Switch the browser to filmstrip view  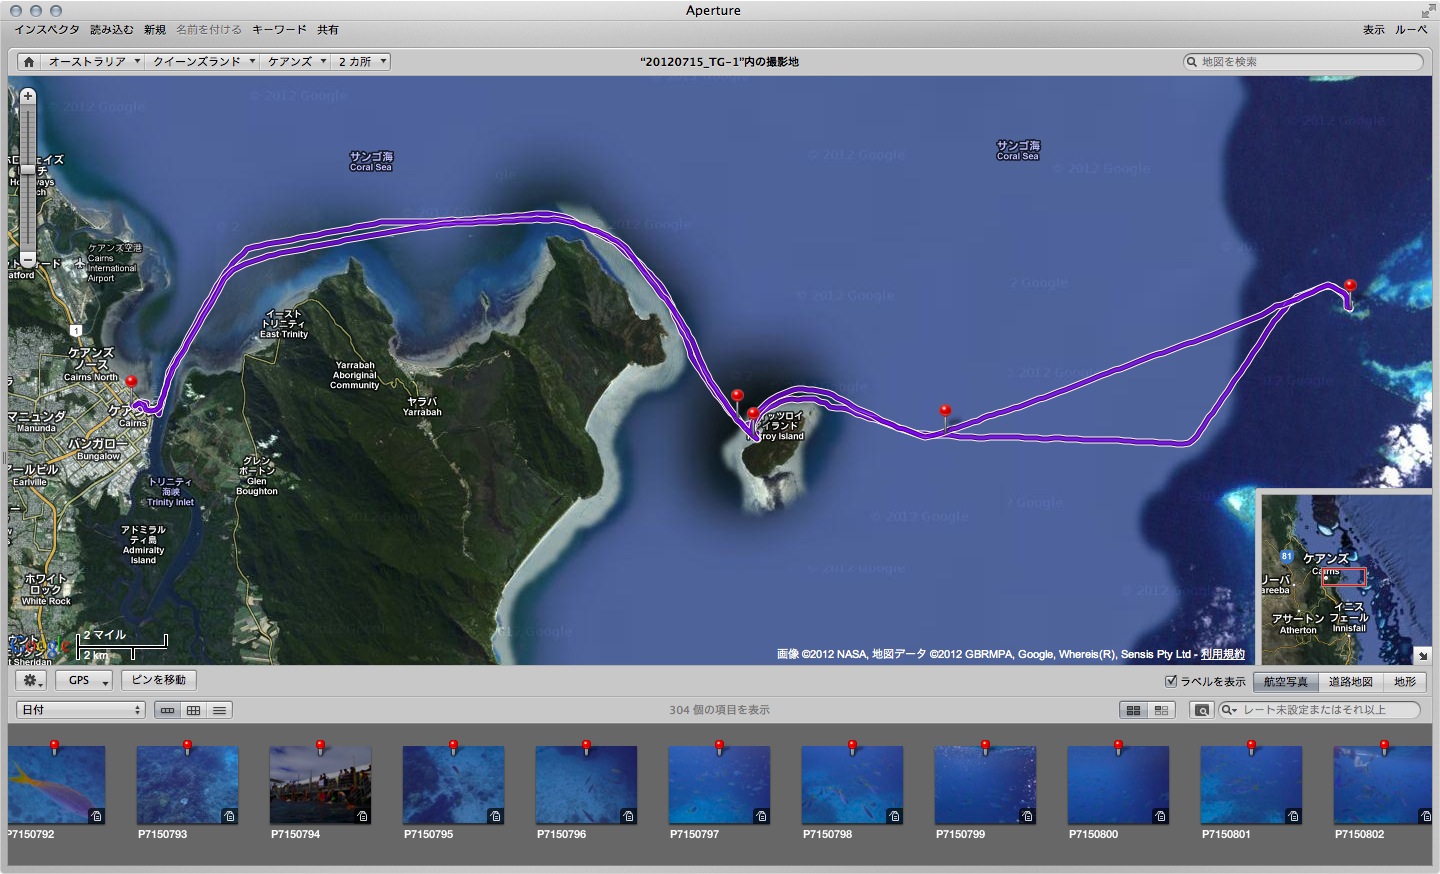pyautogui.click(x=167, y=710)
